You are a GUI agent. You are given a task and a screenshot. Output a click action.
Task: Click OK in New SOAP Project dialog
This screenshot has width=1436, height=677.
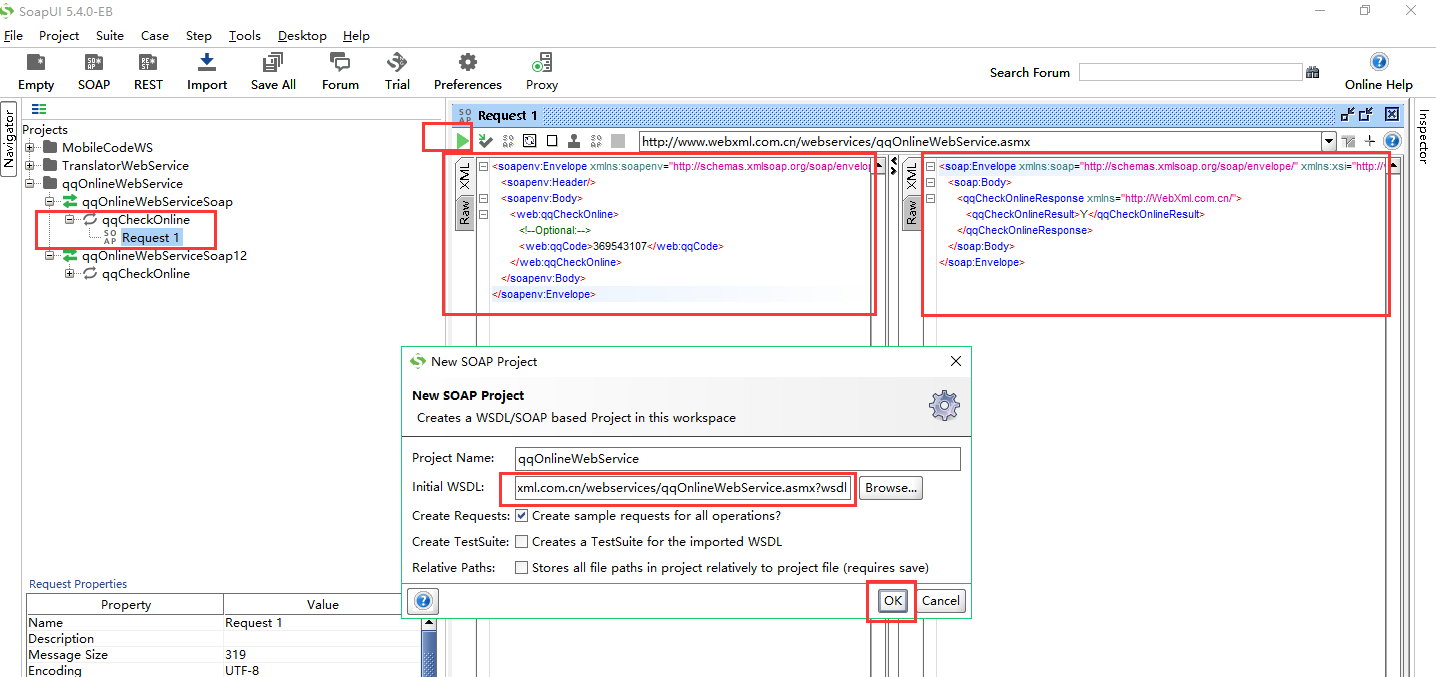tap(891, 600)
